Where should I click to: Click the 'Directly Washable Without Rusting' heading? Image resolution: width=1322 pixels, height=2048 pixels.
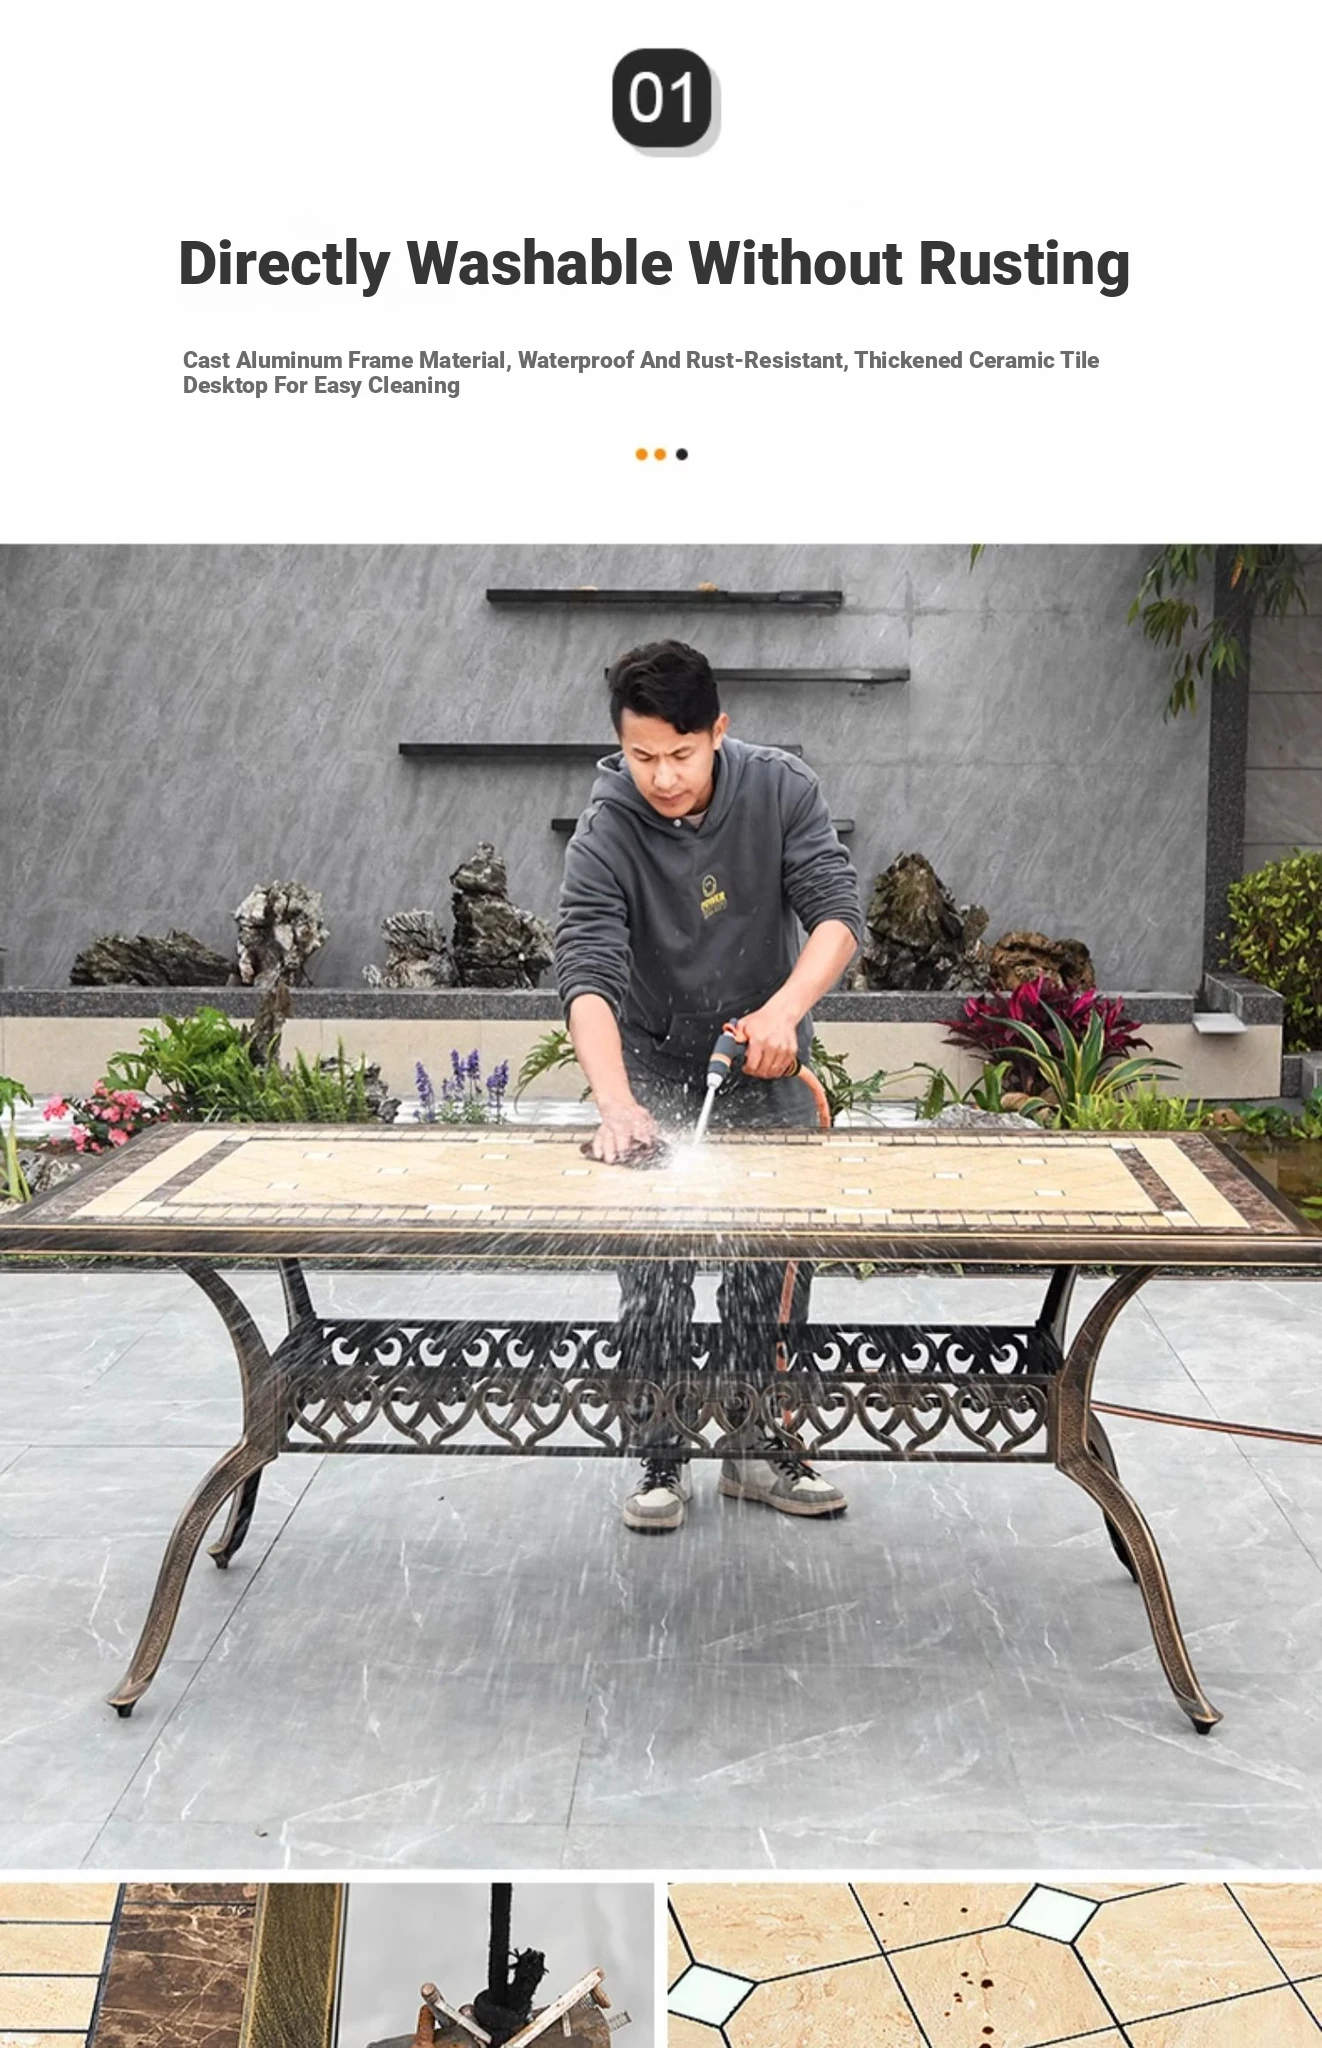coord(654,264)
